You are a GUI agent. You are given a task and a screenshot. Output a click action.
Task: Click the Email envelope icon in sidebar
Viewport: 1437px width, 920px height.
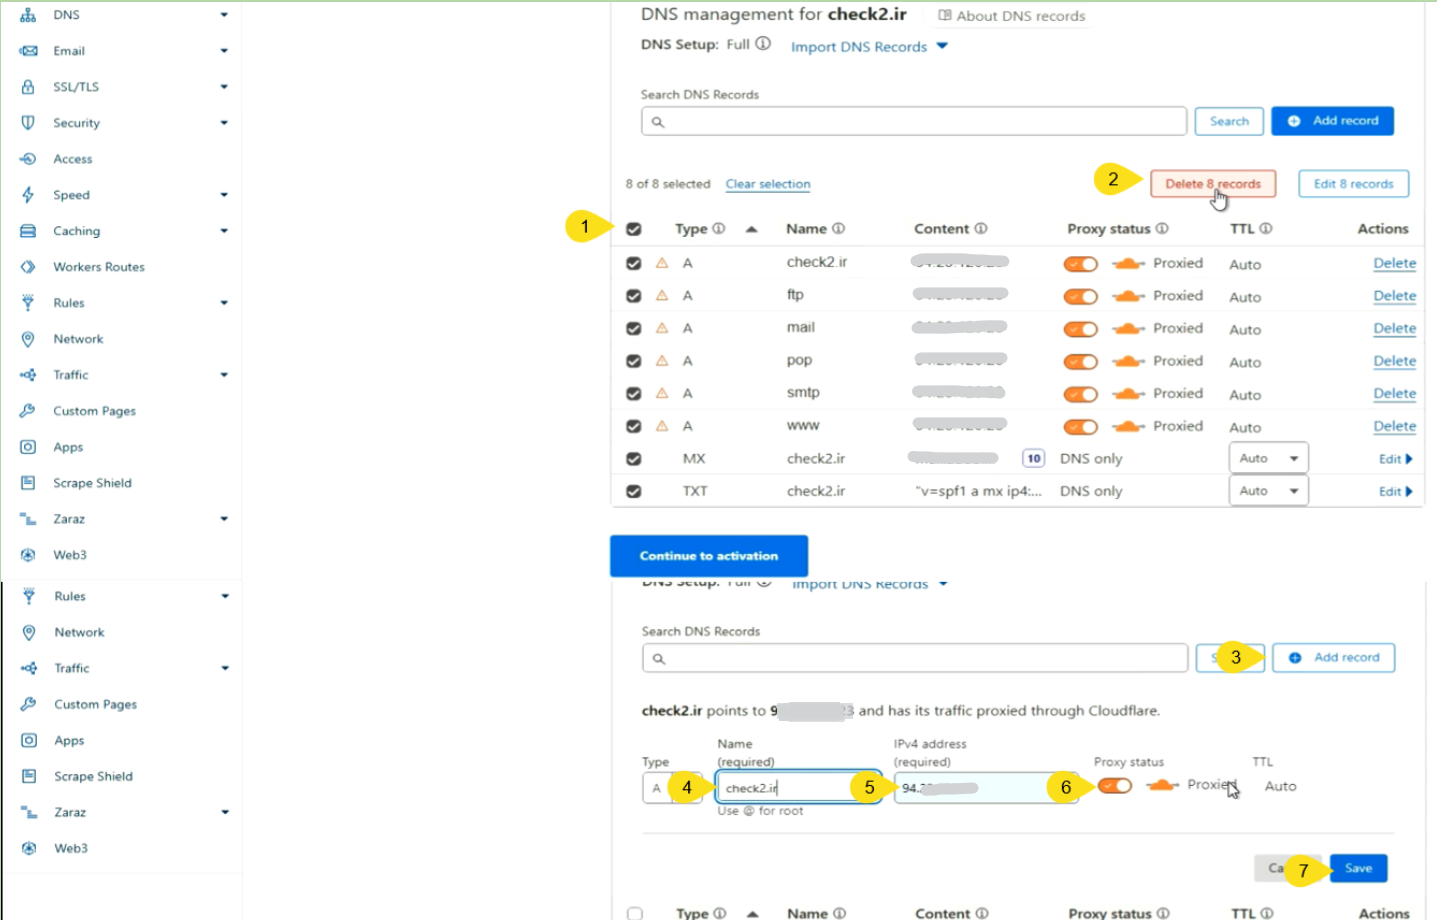28,51
